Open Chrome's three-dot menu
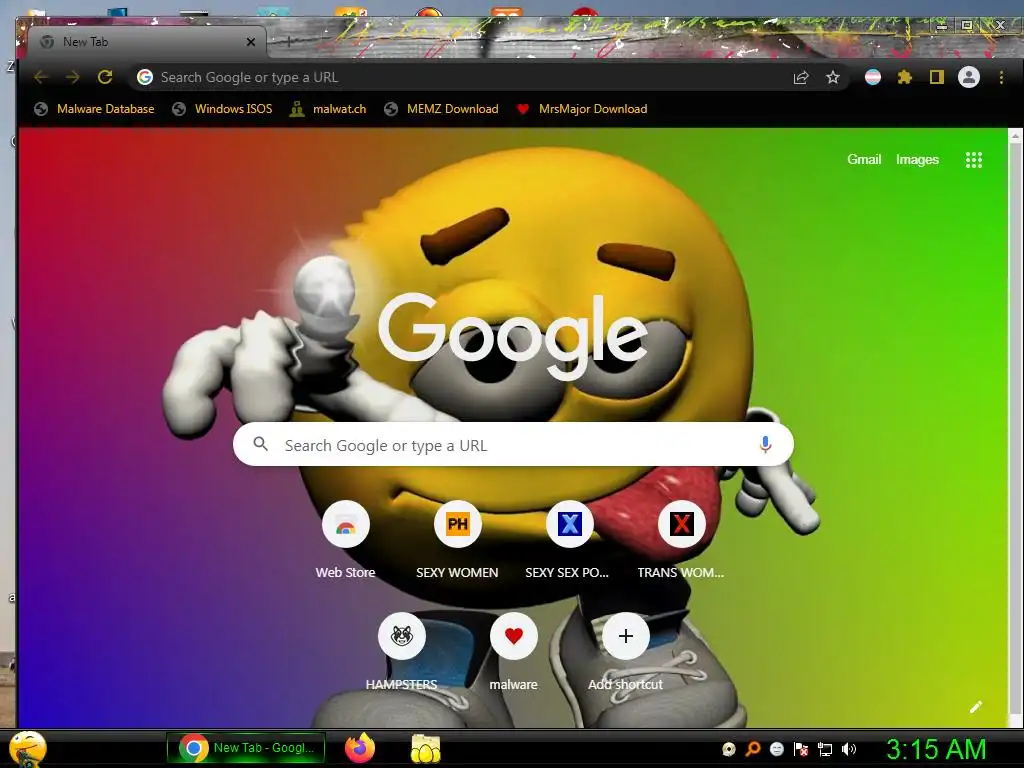 point(1001,78)
